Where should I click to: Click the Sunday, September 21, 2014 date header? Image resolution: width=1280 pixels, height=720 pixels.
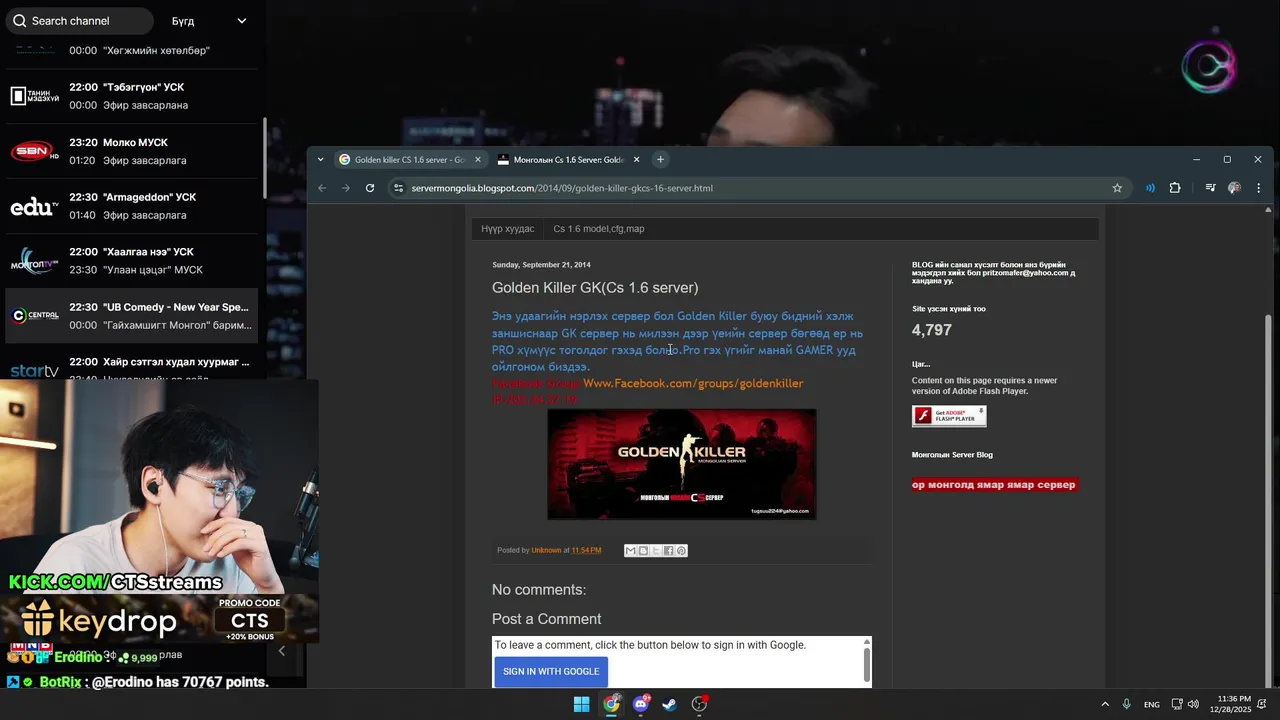(541, 265)
